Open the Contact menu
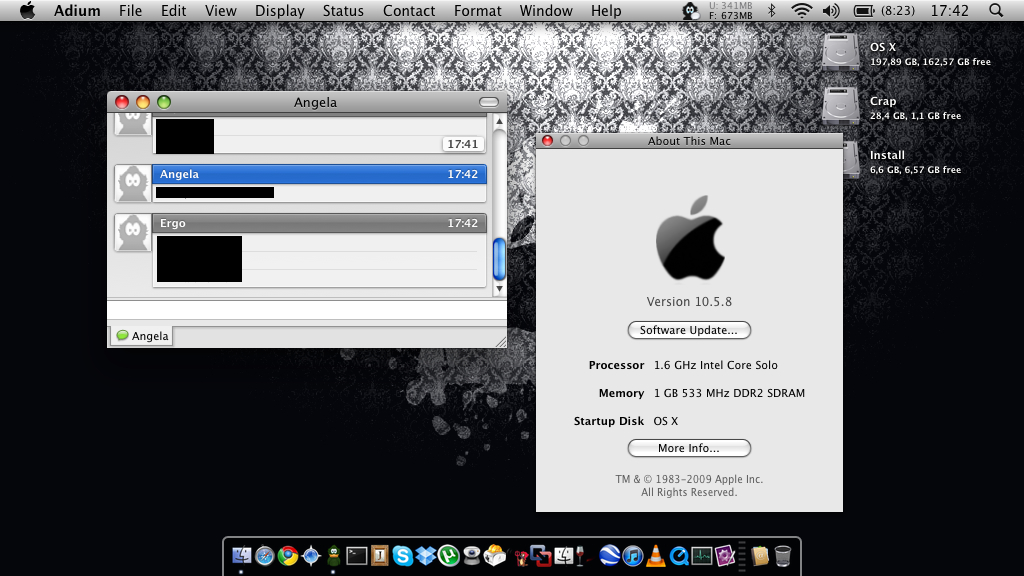 (409, 10)
